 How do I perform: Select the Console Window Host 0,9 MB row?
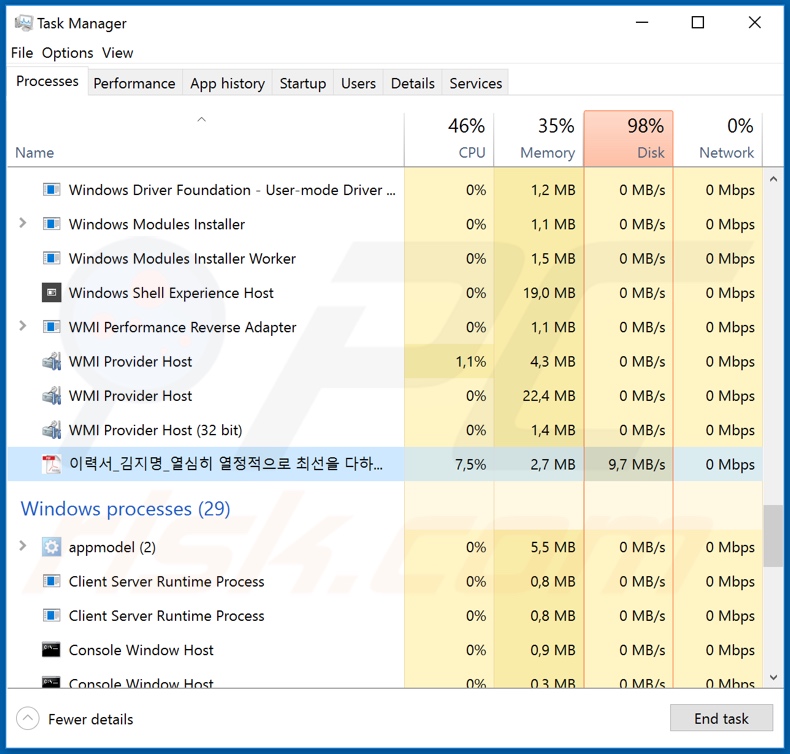click(x=385, y=650)
